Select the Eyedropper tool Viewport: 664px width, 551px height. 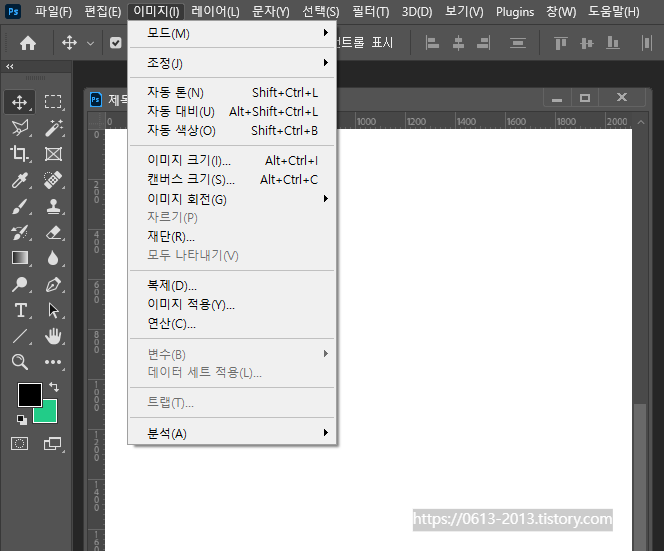(x=19, y=180)
